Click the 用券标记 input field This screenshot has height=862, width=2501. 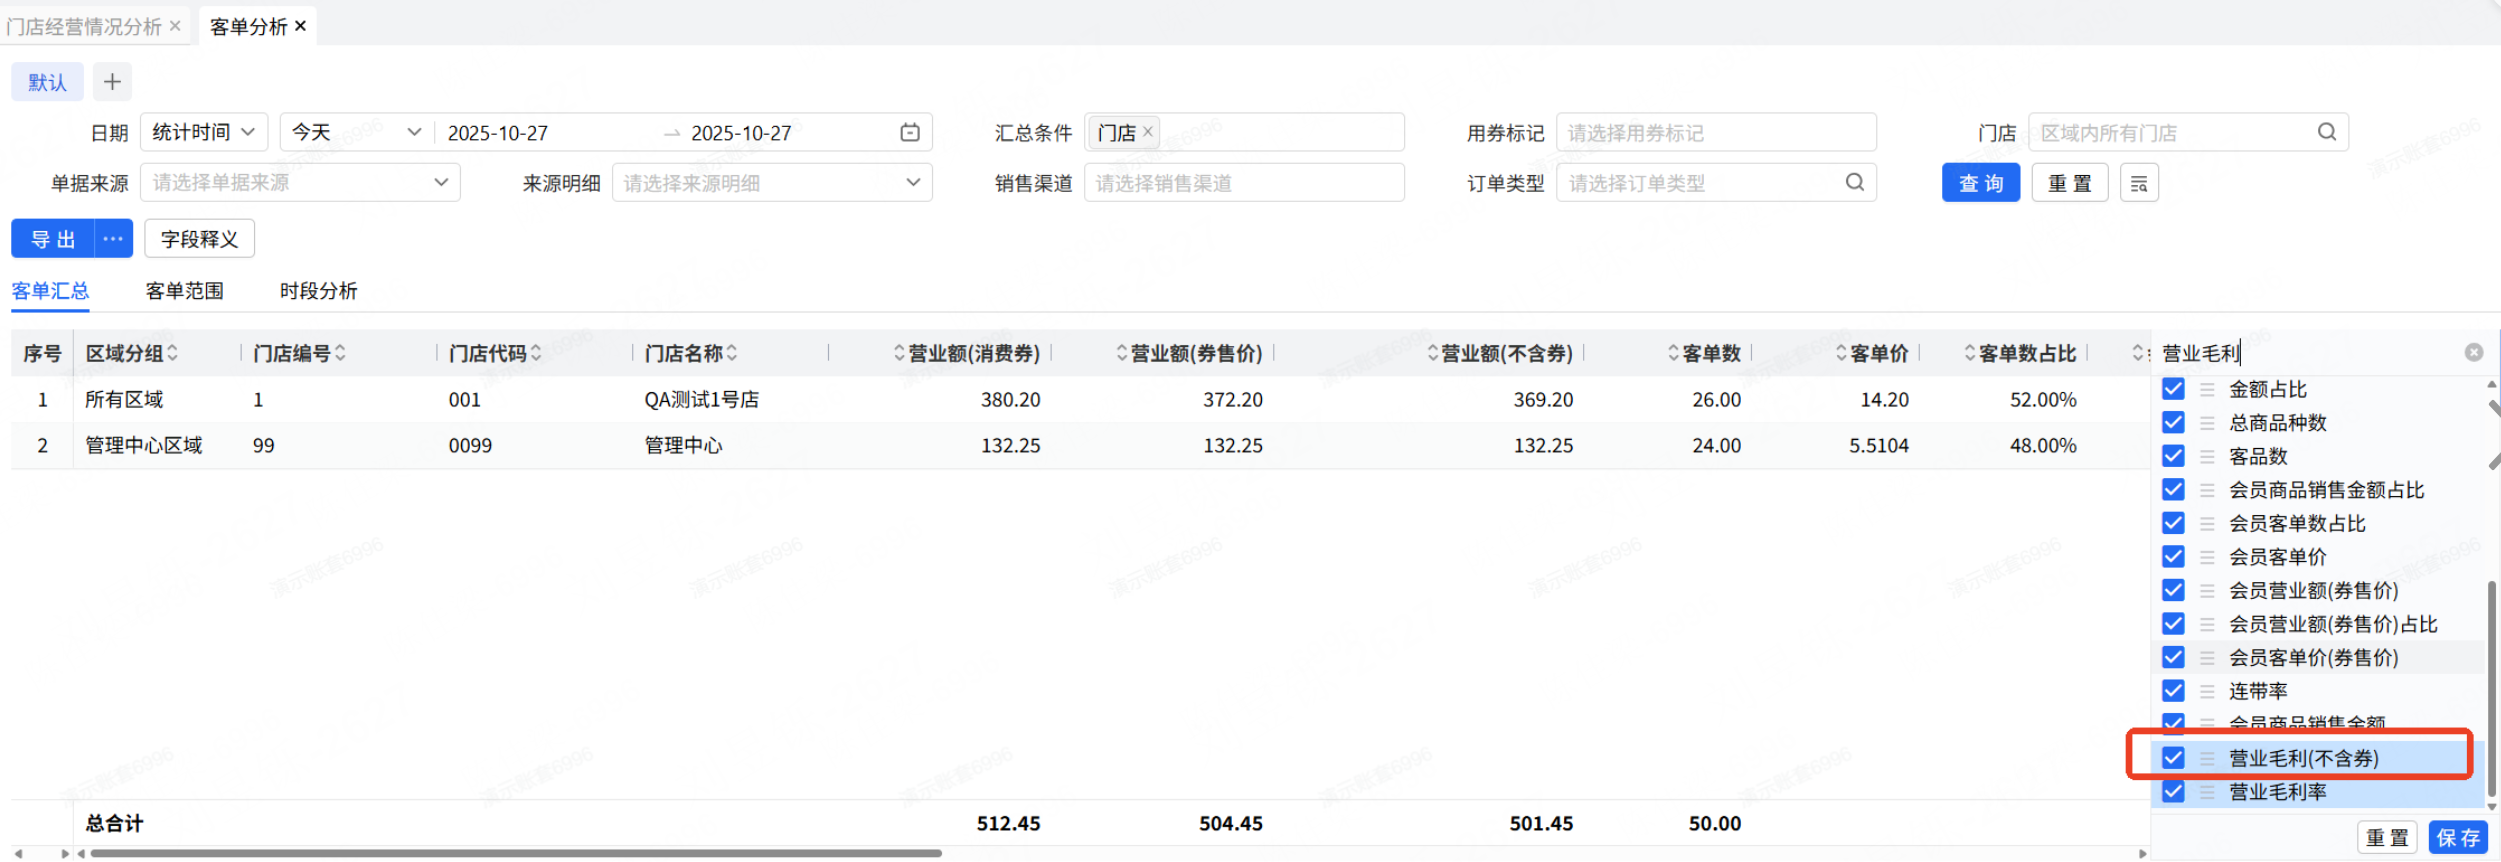(1715, 133)
